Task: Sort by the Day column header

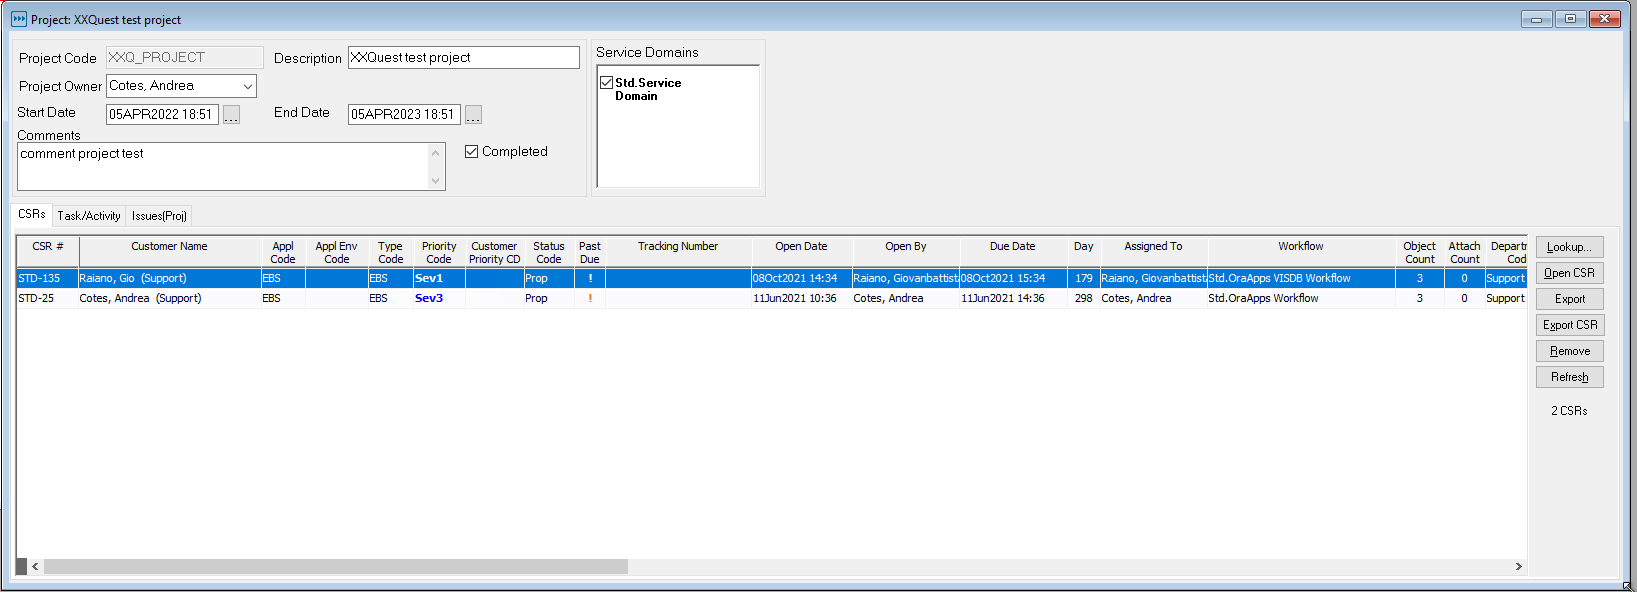Action: pos(1084,252)
